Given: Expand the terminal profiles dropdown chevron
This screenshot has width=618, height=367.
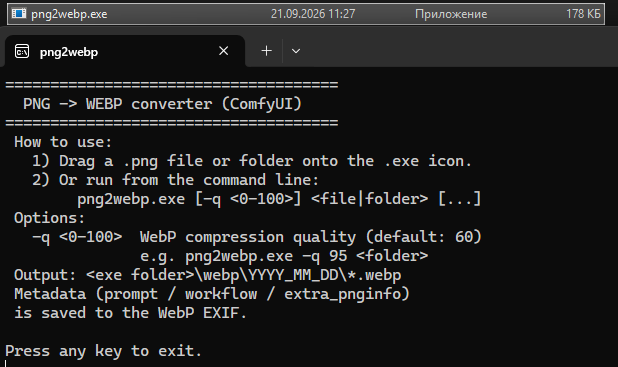Looking at the screenshot, I should click(x=296, y=51).
